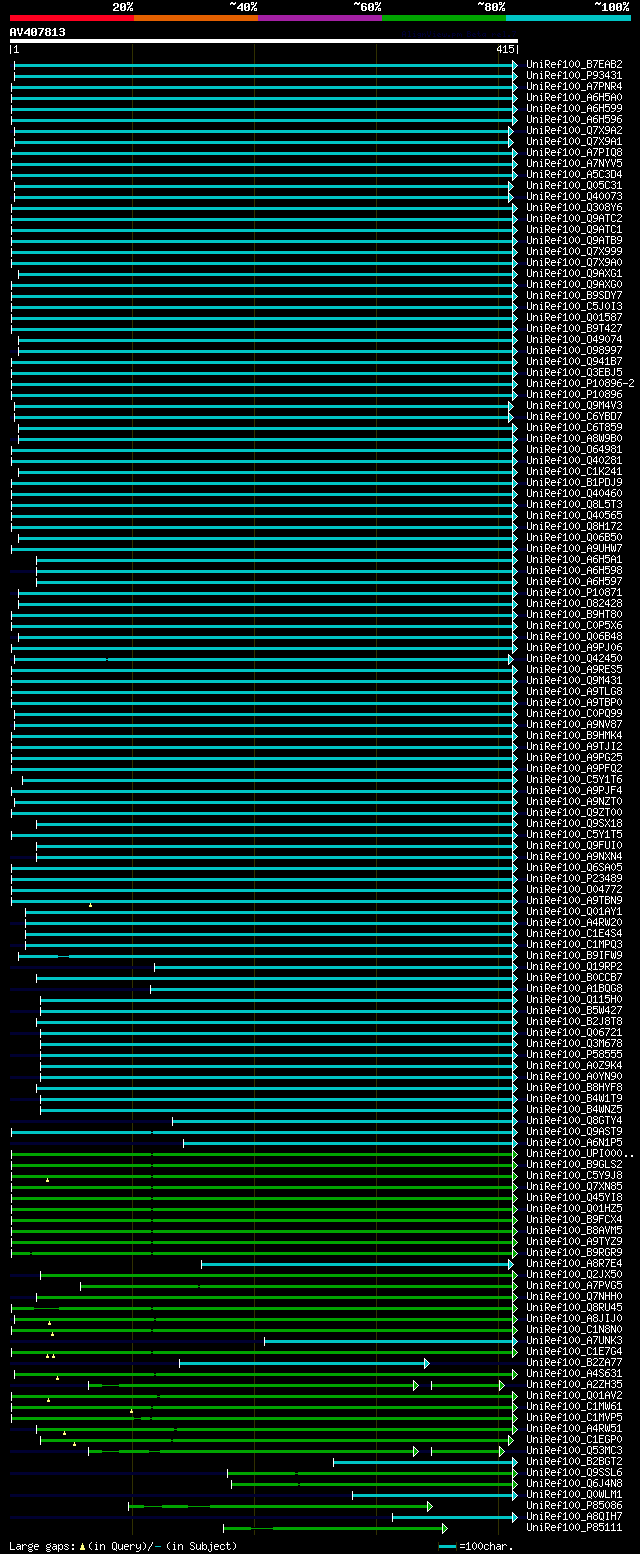Select label UniRef100_Q9AXG1
This screenshot has height=1554, width=640.
coord(574,273)
